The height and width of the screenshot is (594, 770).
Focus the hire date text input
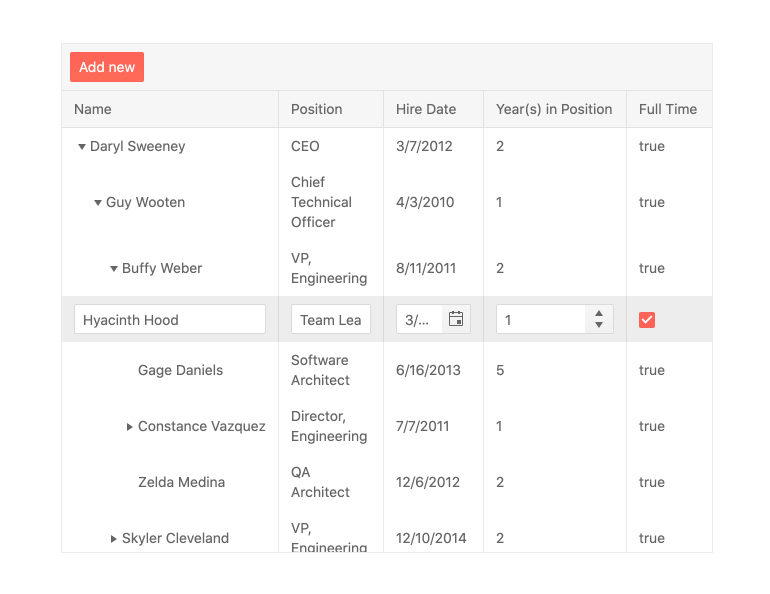pyautogui.click(x=419, y=320)
